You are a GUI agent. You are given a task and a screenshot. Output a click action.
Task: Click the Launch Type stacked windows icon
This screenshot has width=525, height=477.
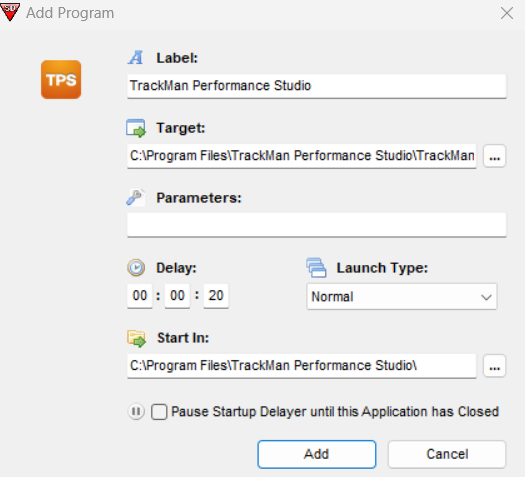(x=316, y=267)
